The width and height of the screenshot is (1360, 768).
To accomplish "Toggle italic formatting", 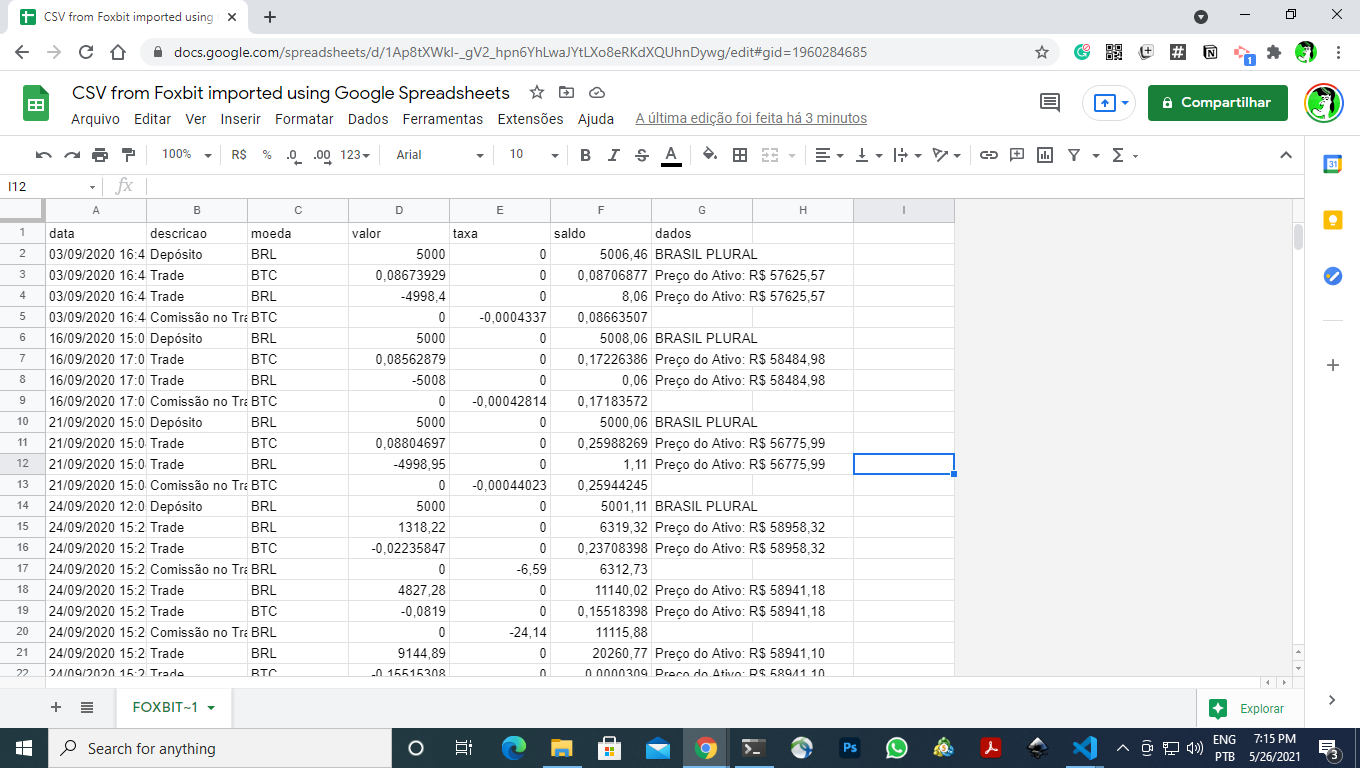I will [612, 155].
